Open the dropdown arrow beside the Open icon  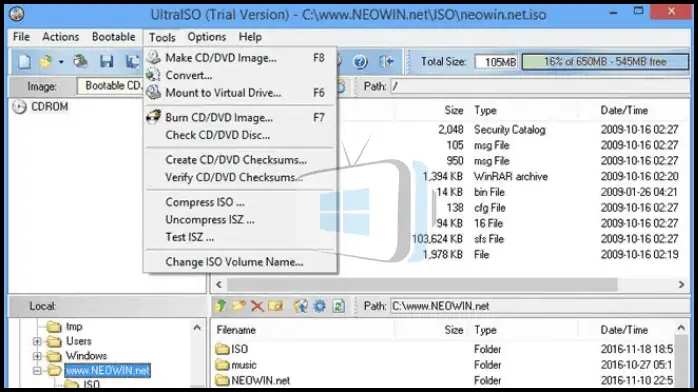[x=61, y=62]
